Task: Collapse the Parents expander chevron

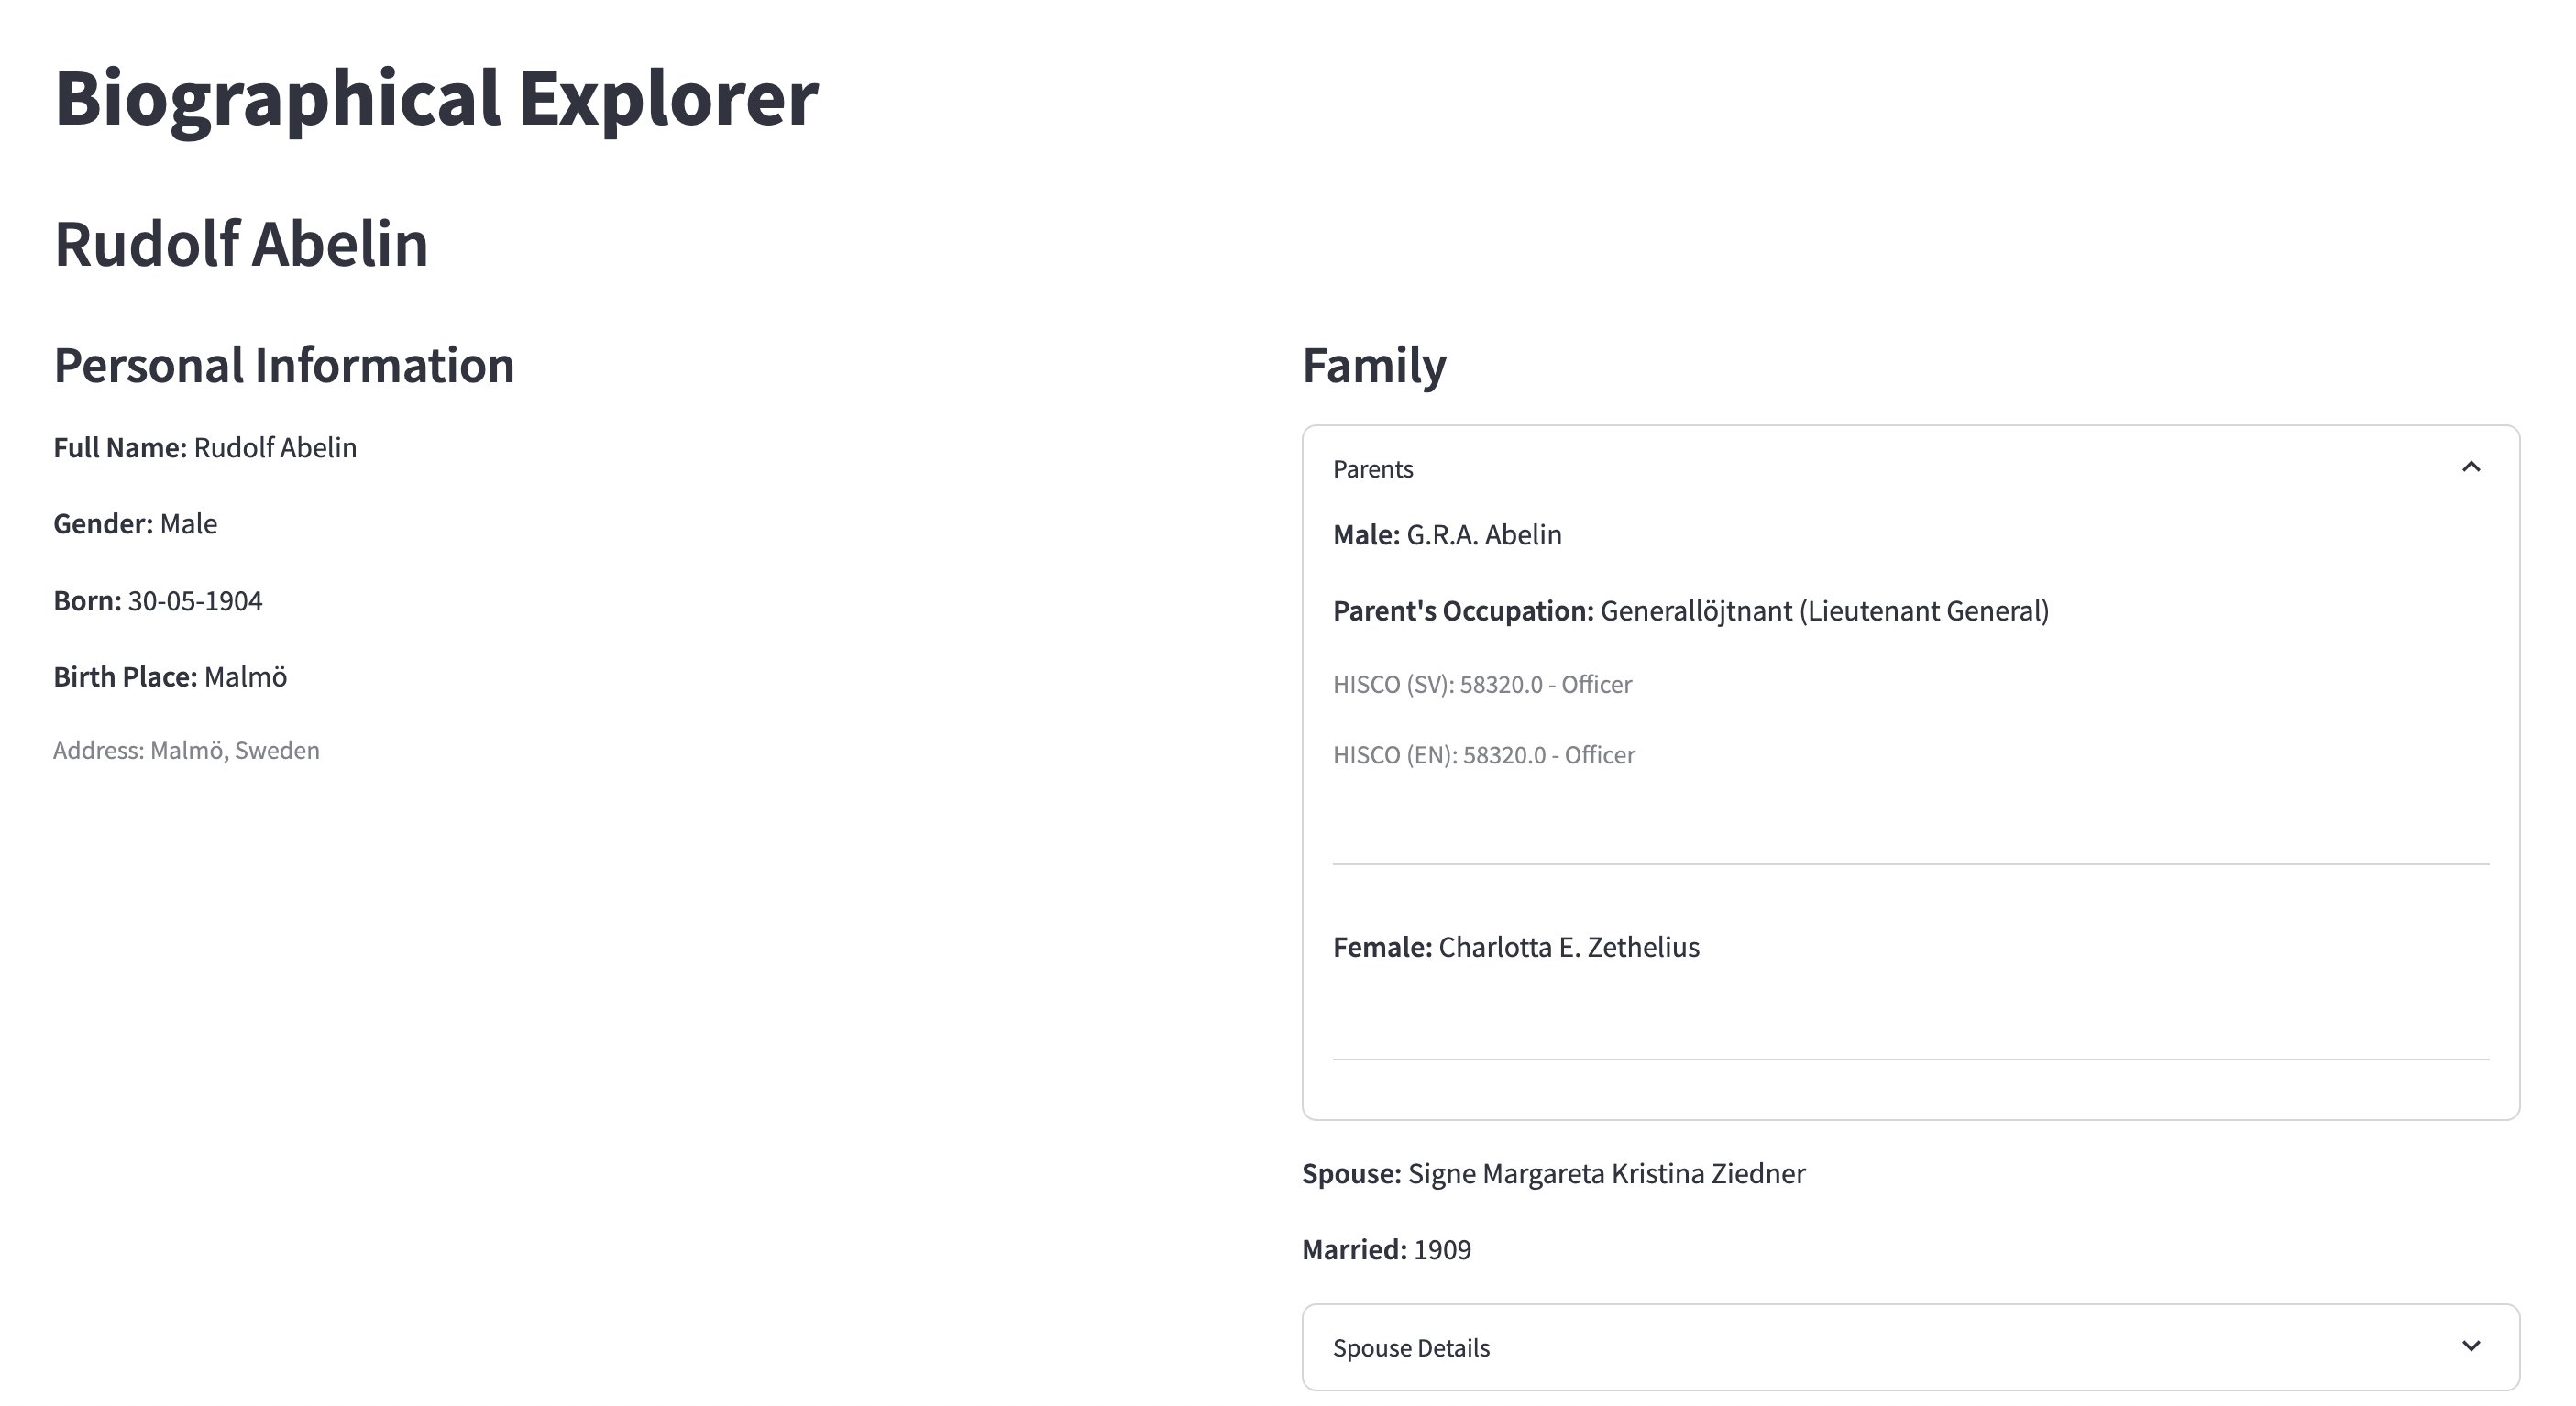Action: click(x=2470, y=468)
